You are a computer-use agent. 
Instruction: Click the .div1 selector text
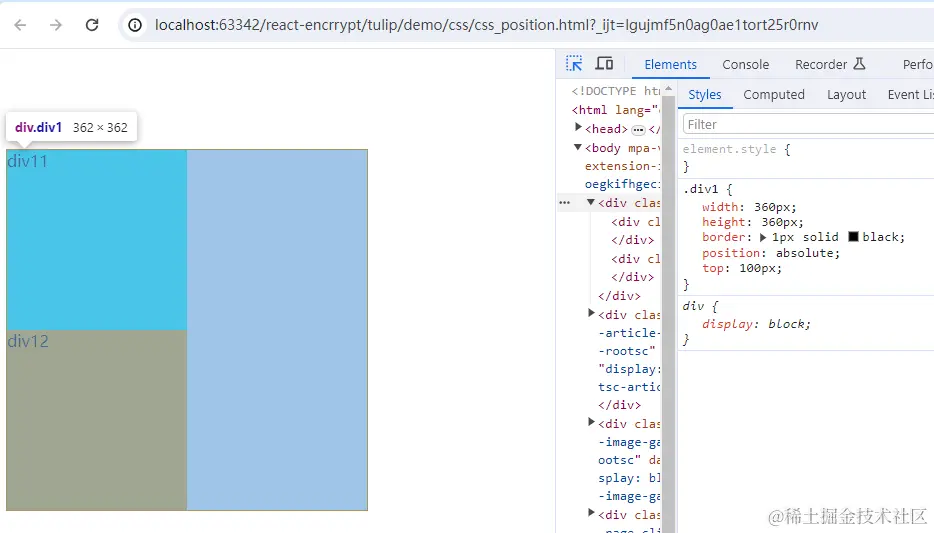pos(700,189)
